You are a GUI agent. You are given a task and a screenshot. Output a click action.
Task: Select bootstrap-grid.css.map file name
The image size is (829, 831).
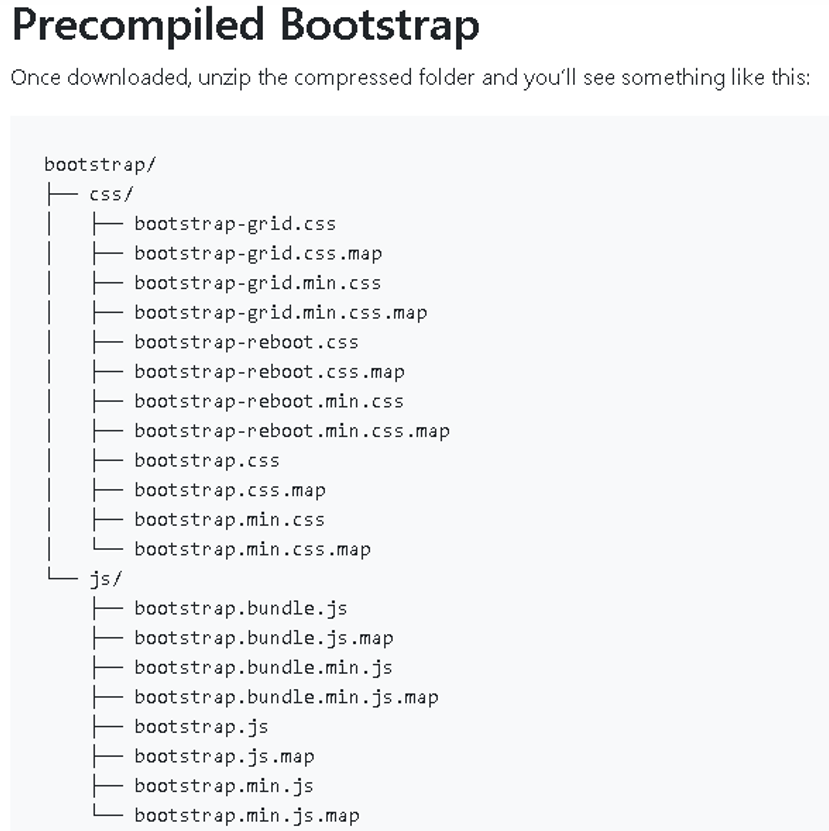258,254
